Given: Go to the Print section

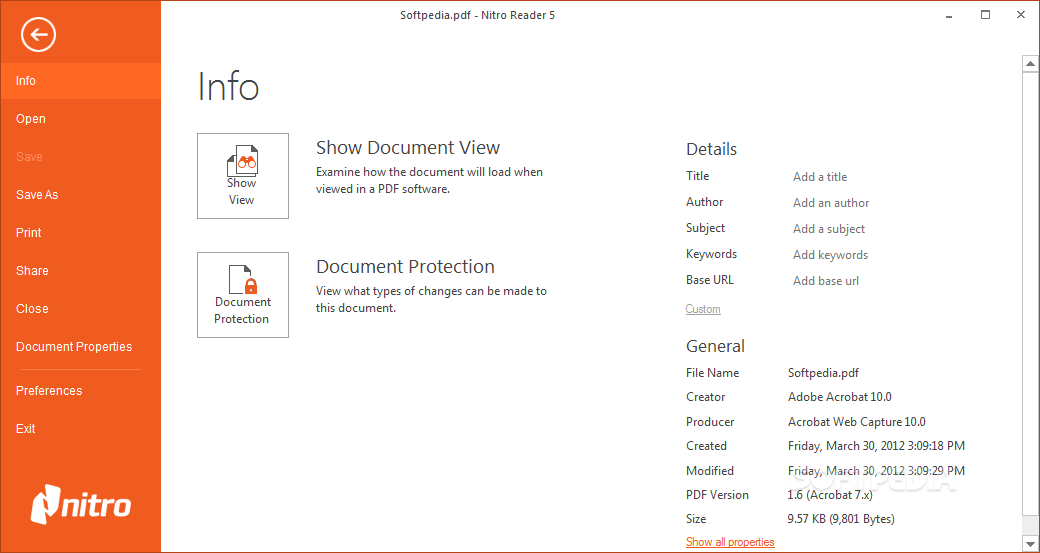Looking at the screenshot, I should coord(80,233).
